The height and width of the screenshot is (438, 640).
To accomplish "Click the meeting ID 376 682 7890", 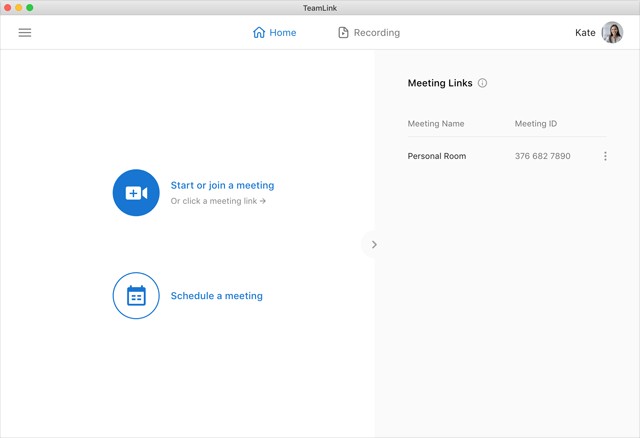I will tap(542, 156).
